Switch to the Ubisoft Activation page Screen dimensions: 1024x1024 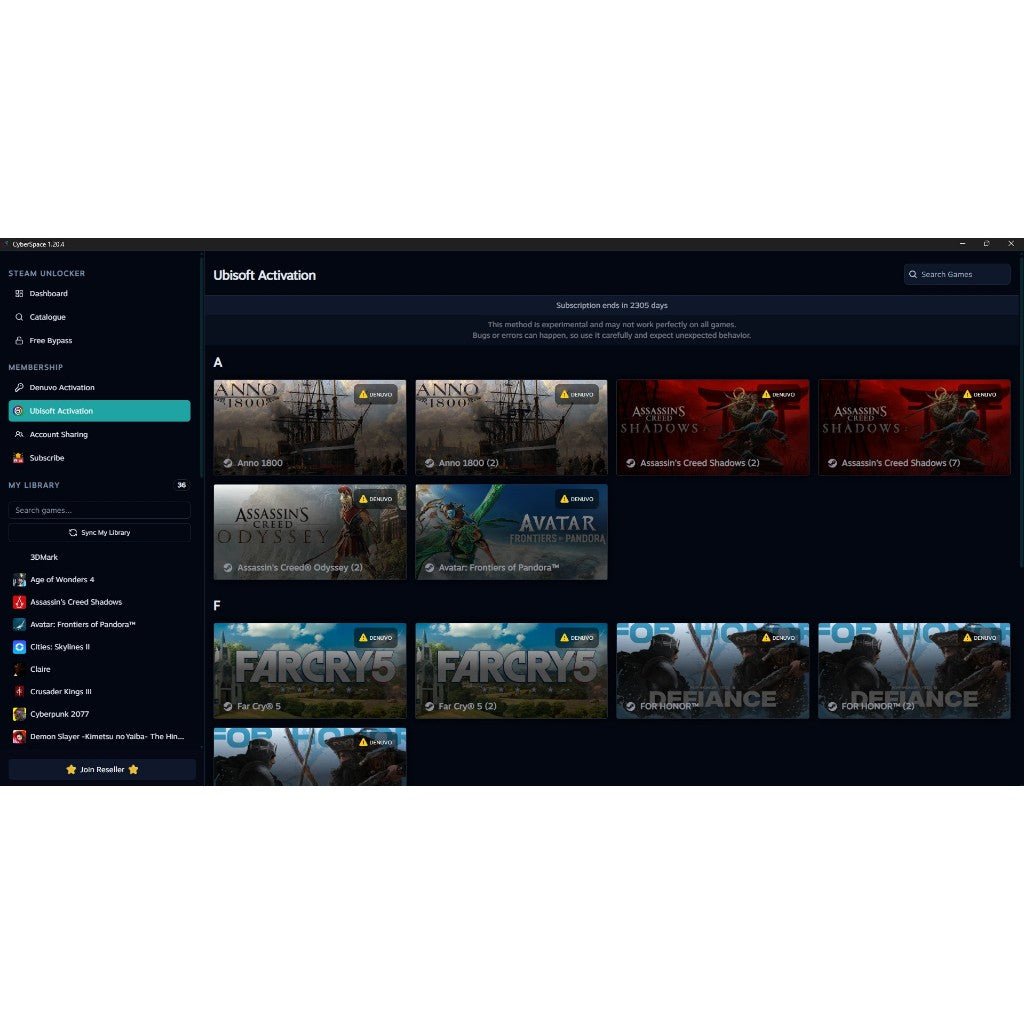click(x=61, y=411)
